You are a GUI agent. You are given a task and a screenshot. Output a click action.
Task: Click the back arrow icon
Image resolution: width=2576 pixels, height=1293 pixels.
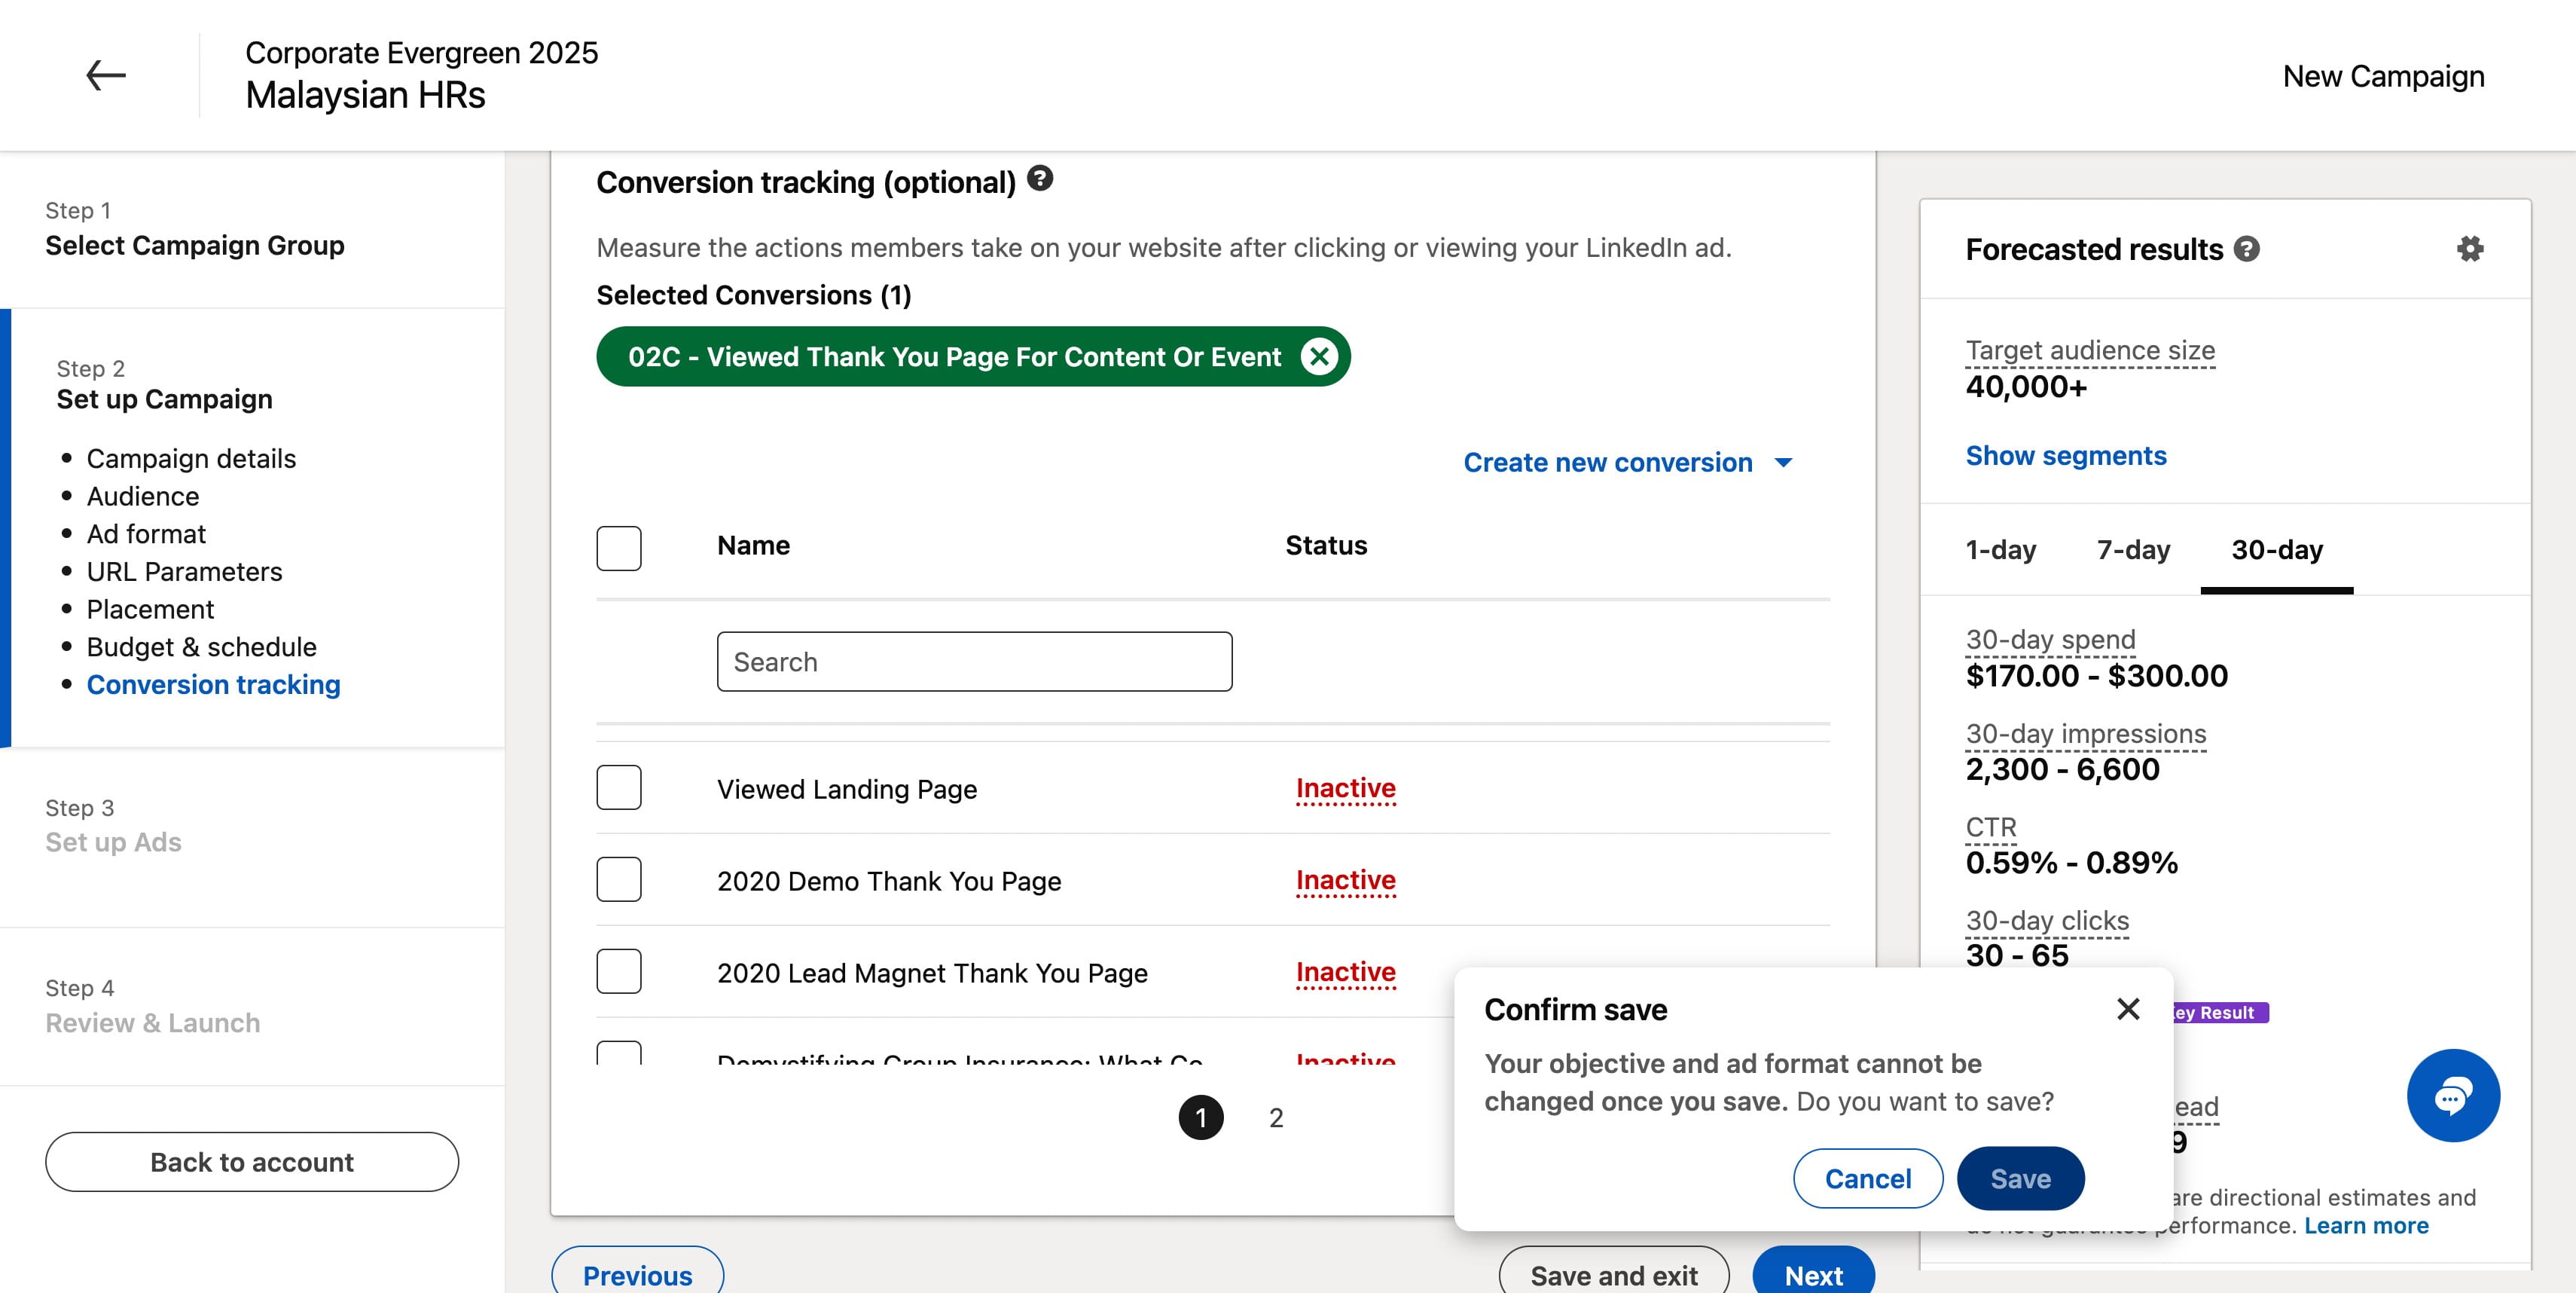[105, 75]
